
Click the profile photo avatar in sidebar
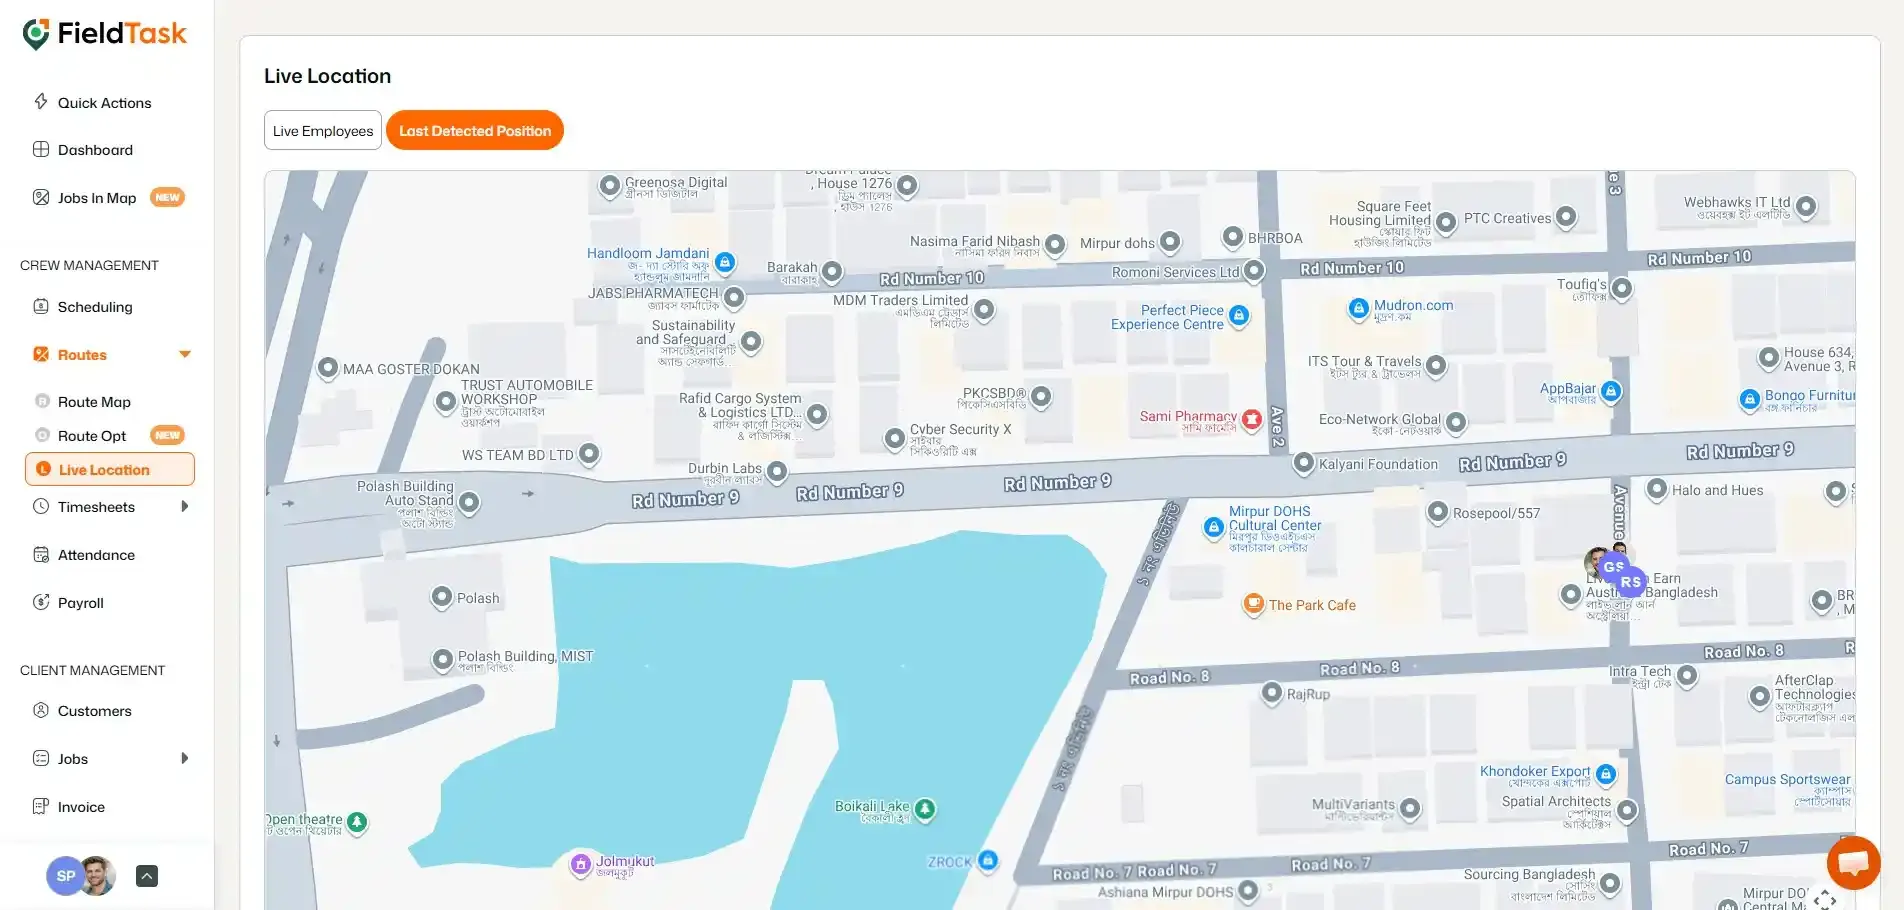pyautogui.click(x=98, y=876)
